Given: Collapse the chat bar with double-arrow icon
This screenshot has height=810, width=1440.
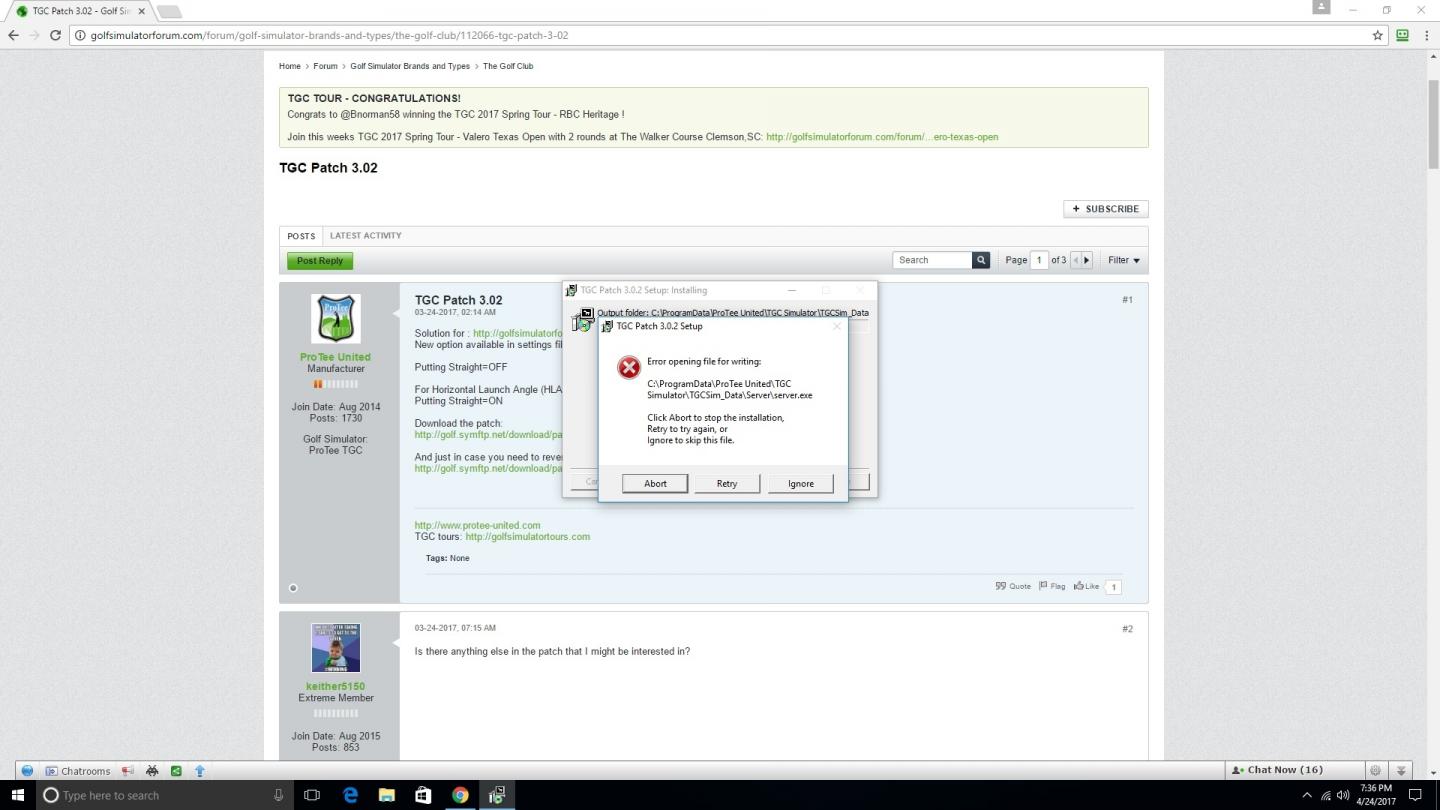Looking at the screenshot, I should (x=1402, y=770).
